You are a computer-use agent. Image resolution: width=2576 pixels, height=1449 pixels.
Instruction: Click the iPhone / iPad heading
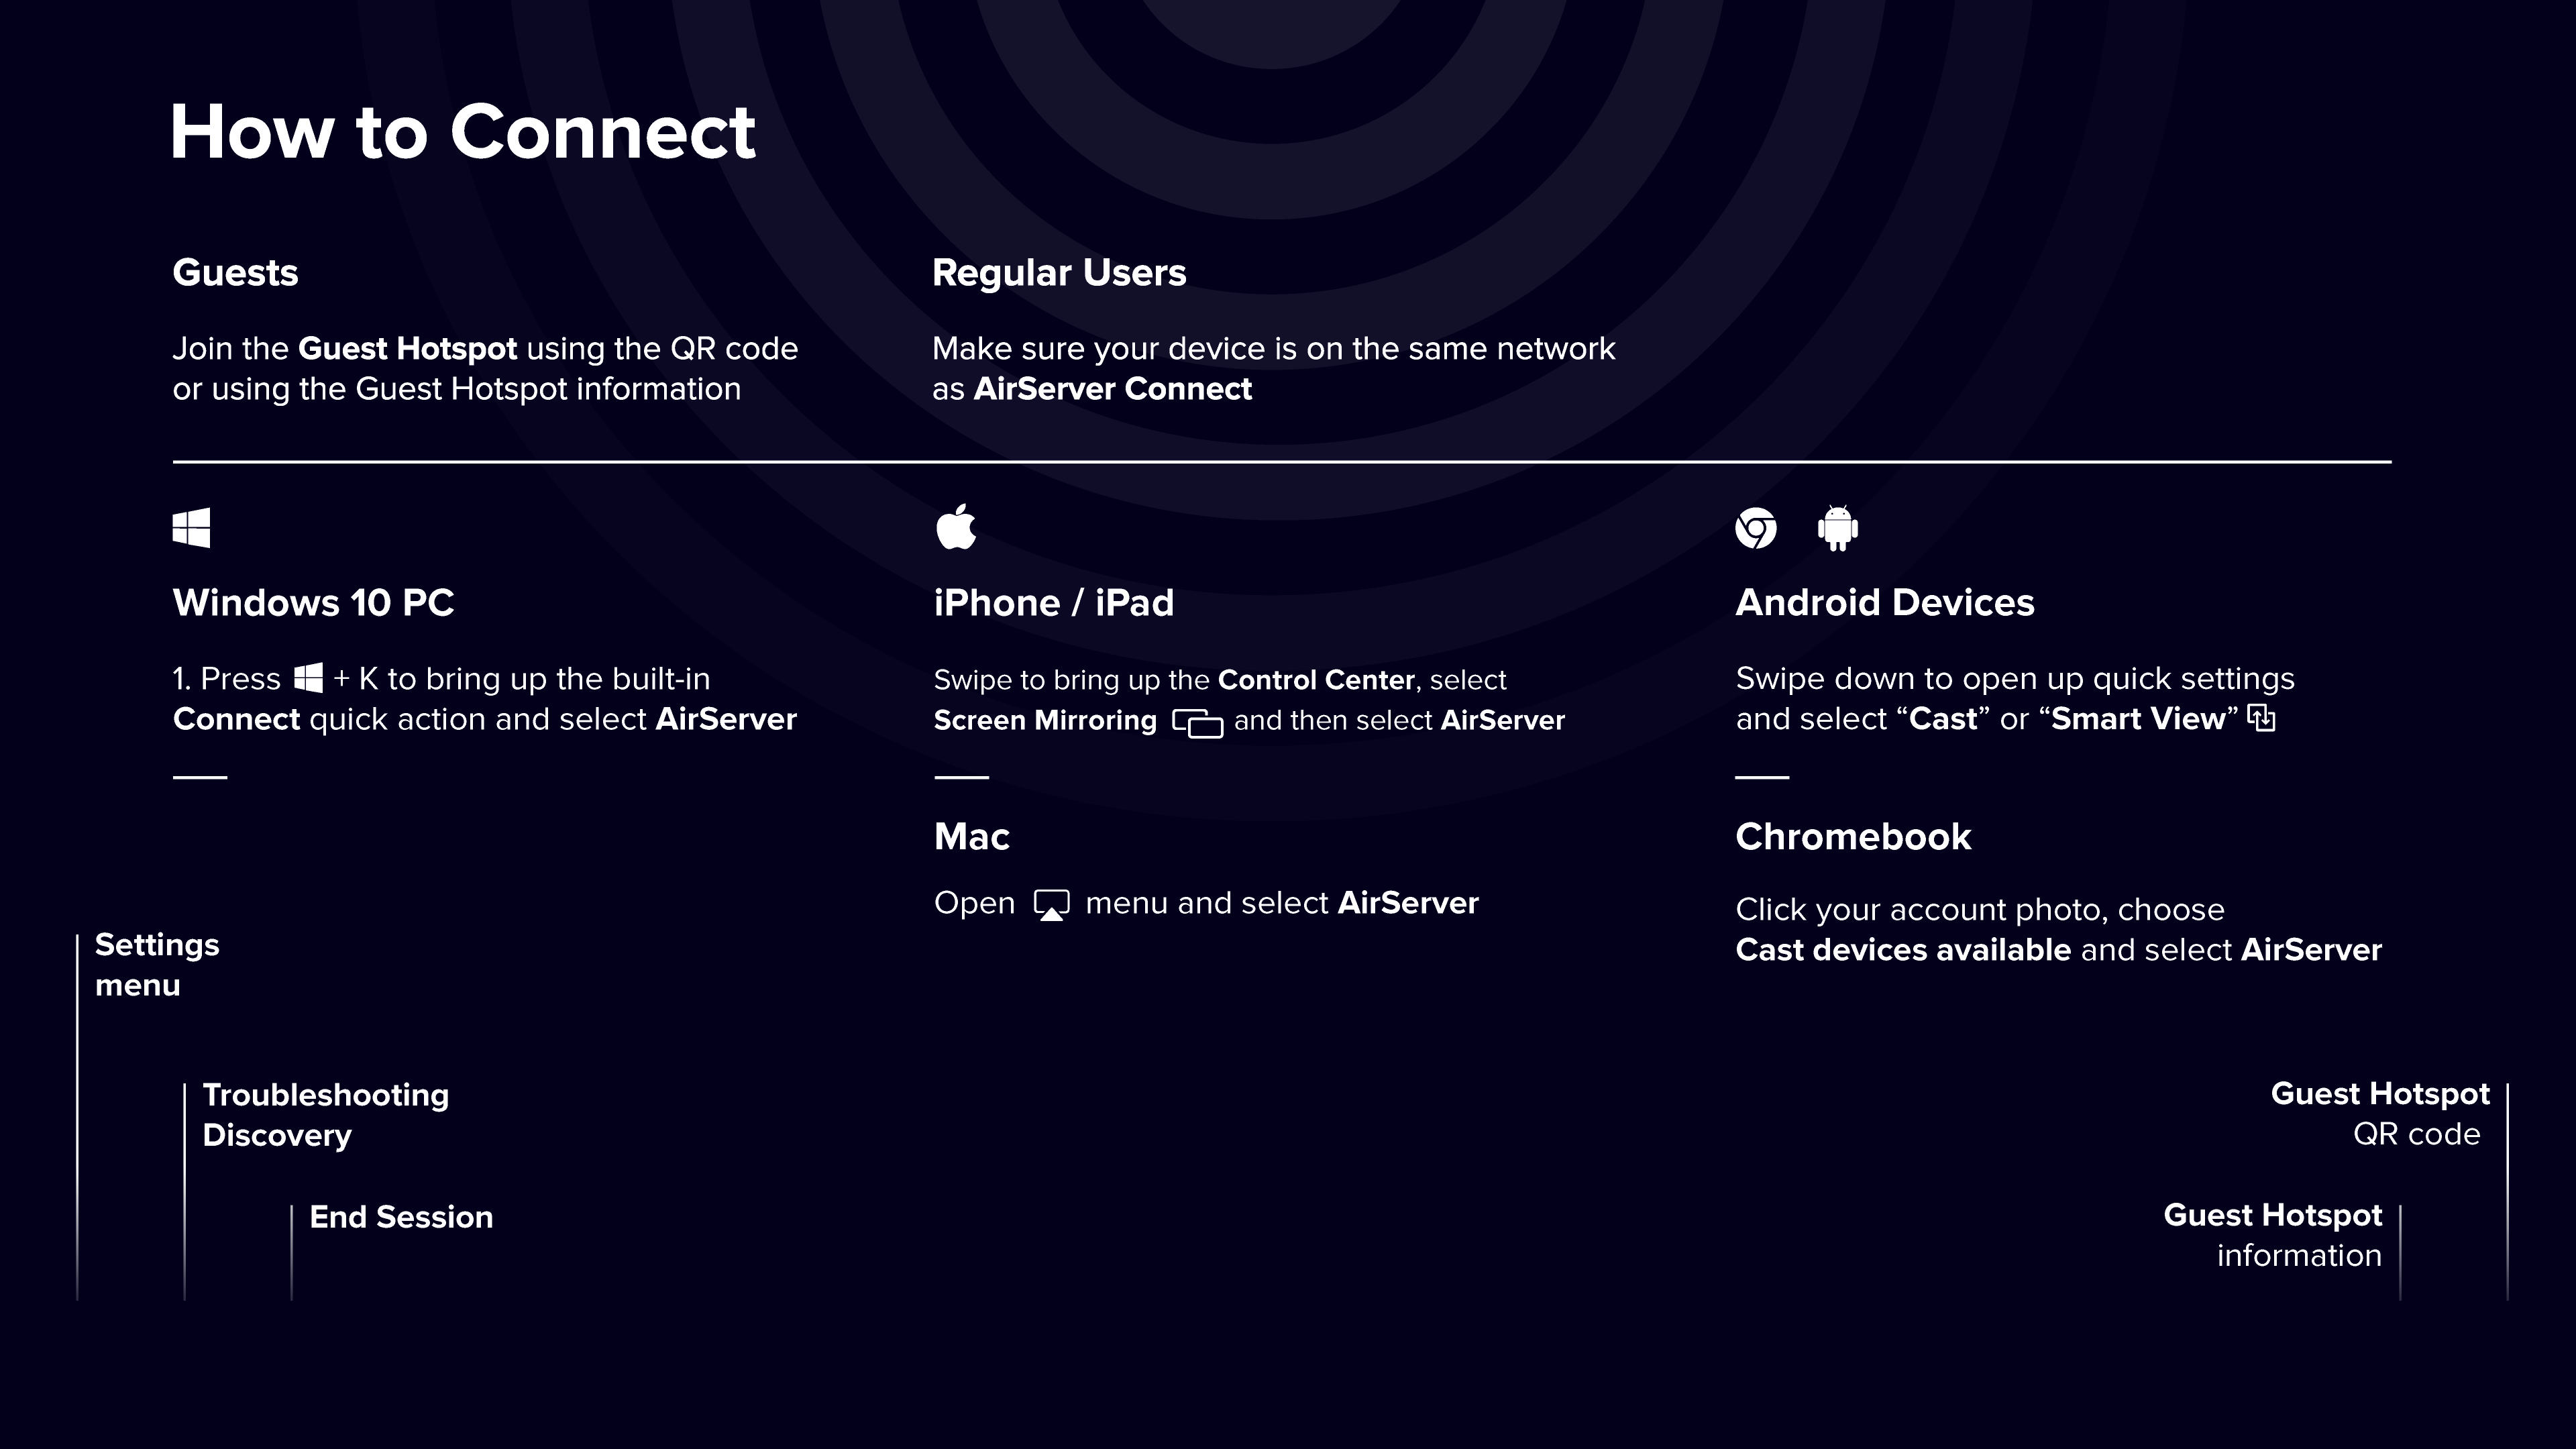(x=1054, y=603)
